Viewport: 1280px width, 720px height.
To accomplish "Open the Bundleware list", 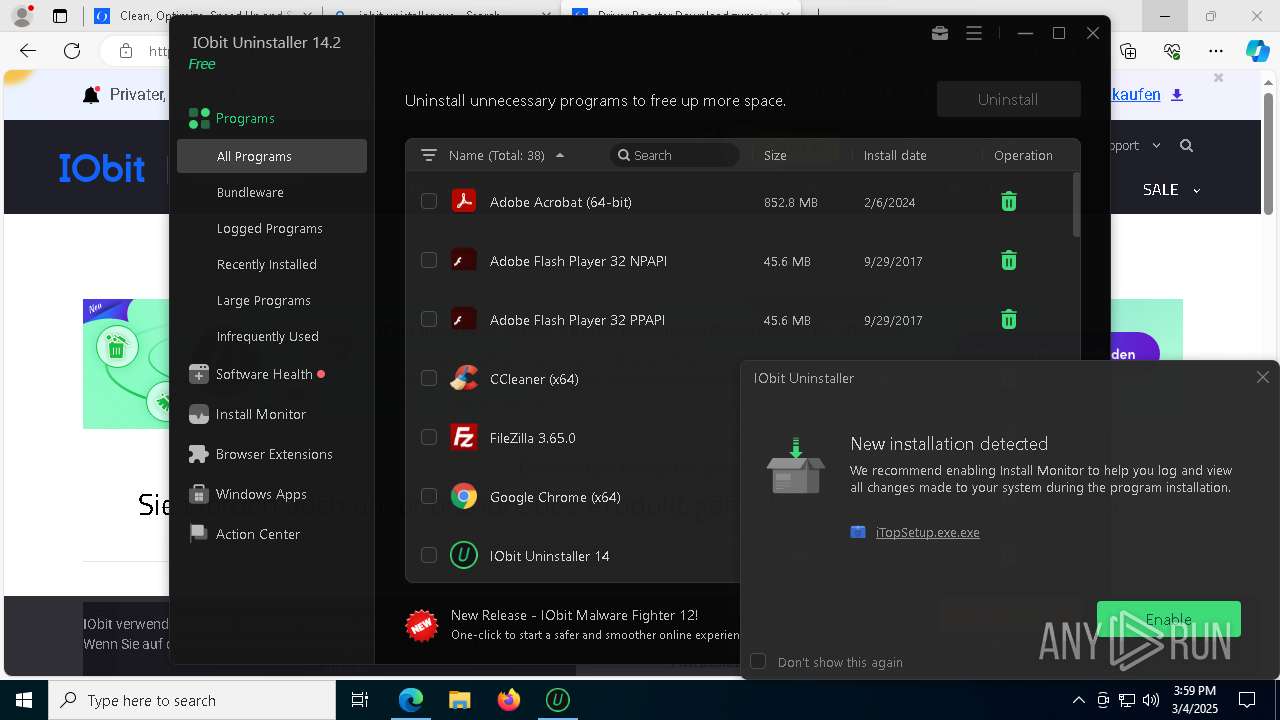I will (x=250, y=192).
